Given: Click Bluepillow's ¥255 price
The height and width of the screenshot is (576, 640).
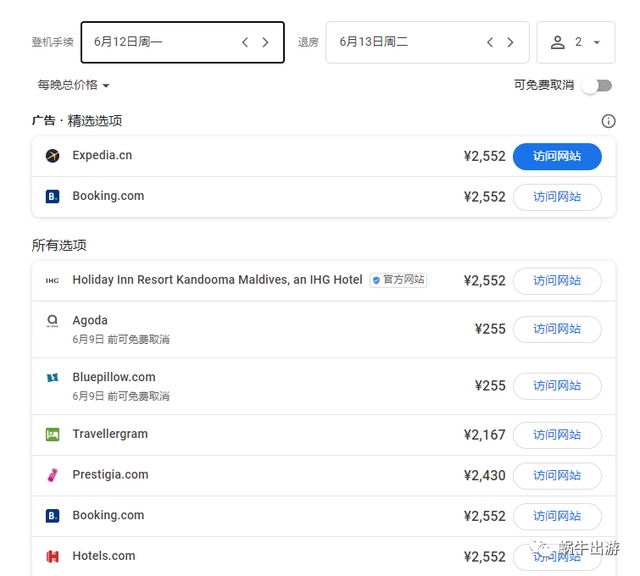Looking at the screenshot, I should point(490,386).
